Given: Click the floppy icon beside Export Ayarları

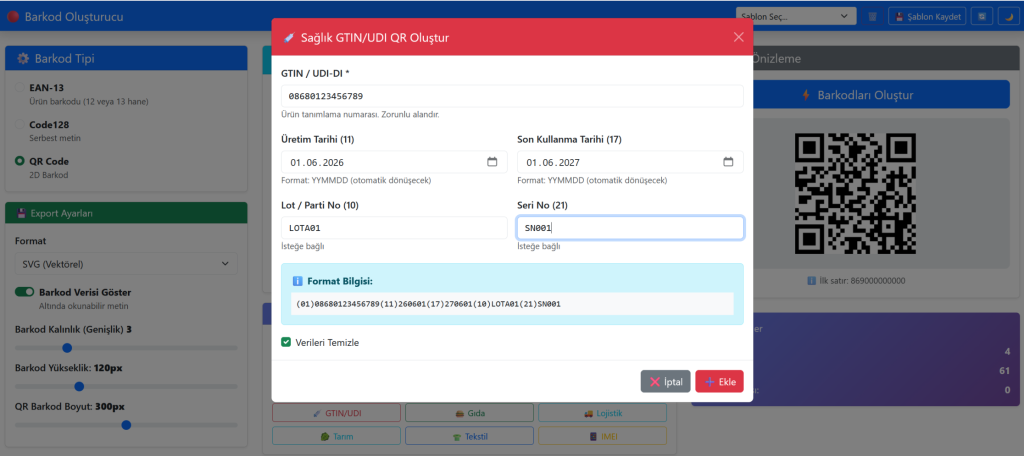Looking at the screenshot, I should coord(22,213).
